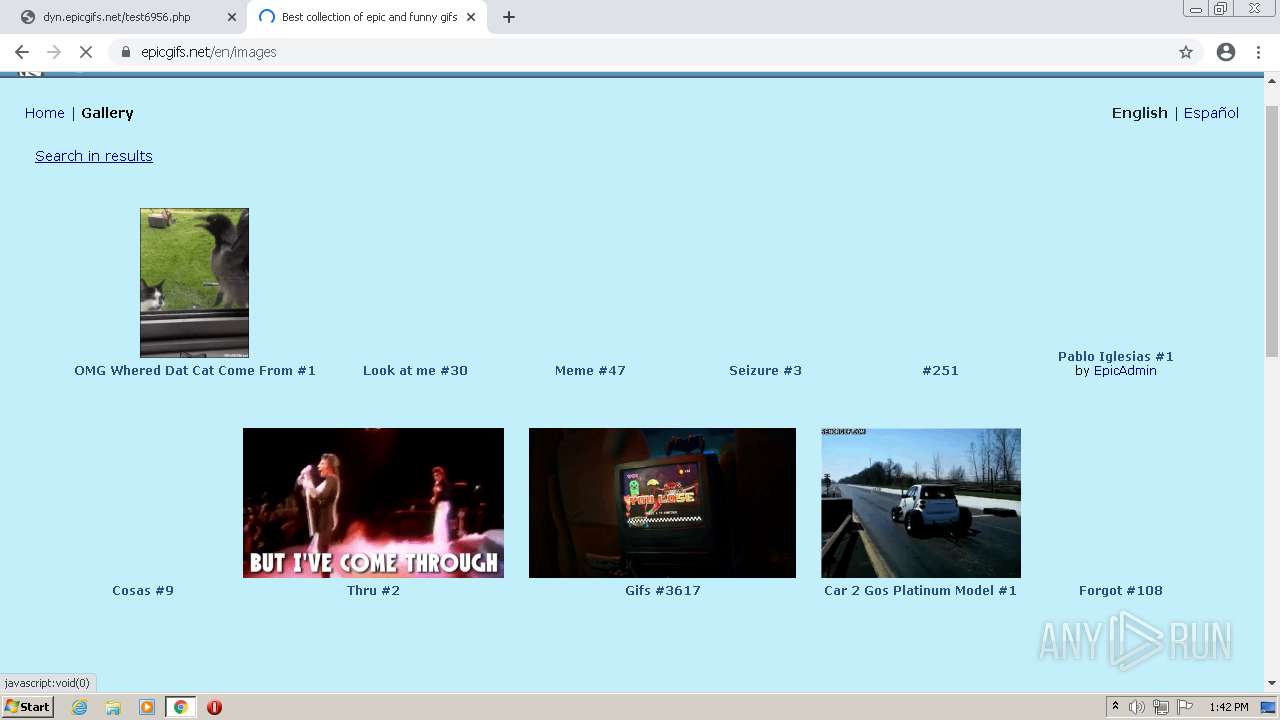The width and height of the screenshot is (1280, 720).
Task: Go back to the previous page
Action: (x=21, y=52)
